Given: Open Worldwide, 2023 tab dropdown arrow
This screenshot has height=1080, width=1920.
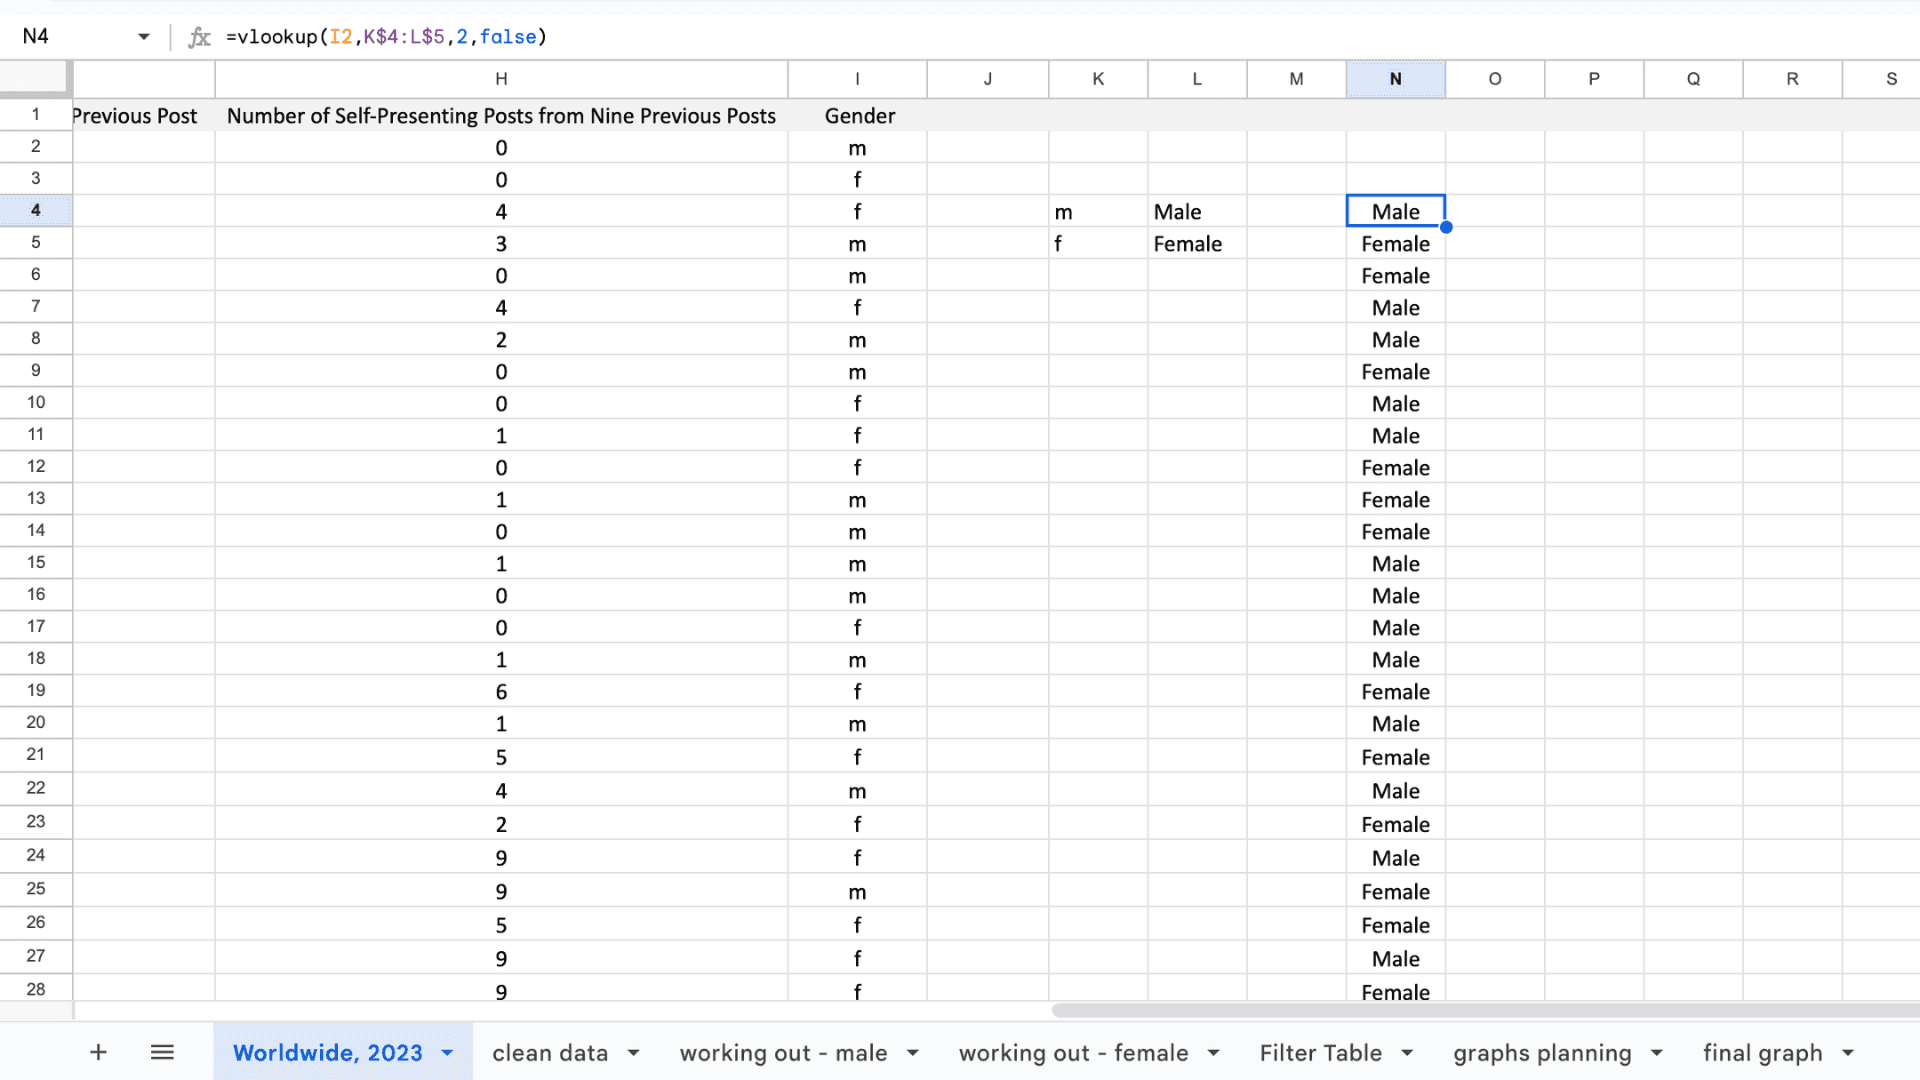Looking at the screenshot, I should (447, 1053).
